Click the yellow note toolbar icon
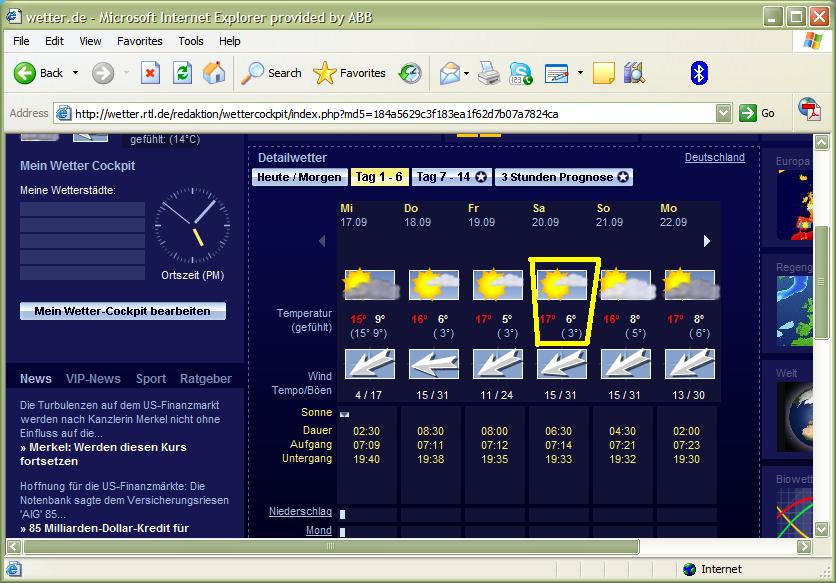 point(604,73)
